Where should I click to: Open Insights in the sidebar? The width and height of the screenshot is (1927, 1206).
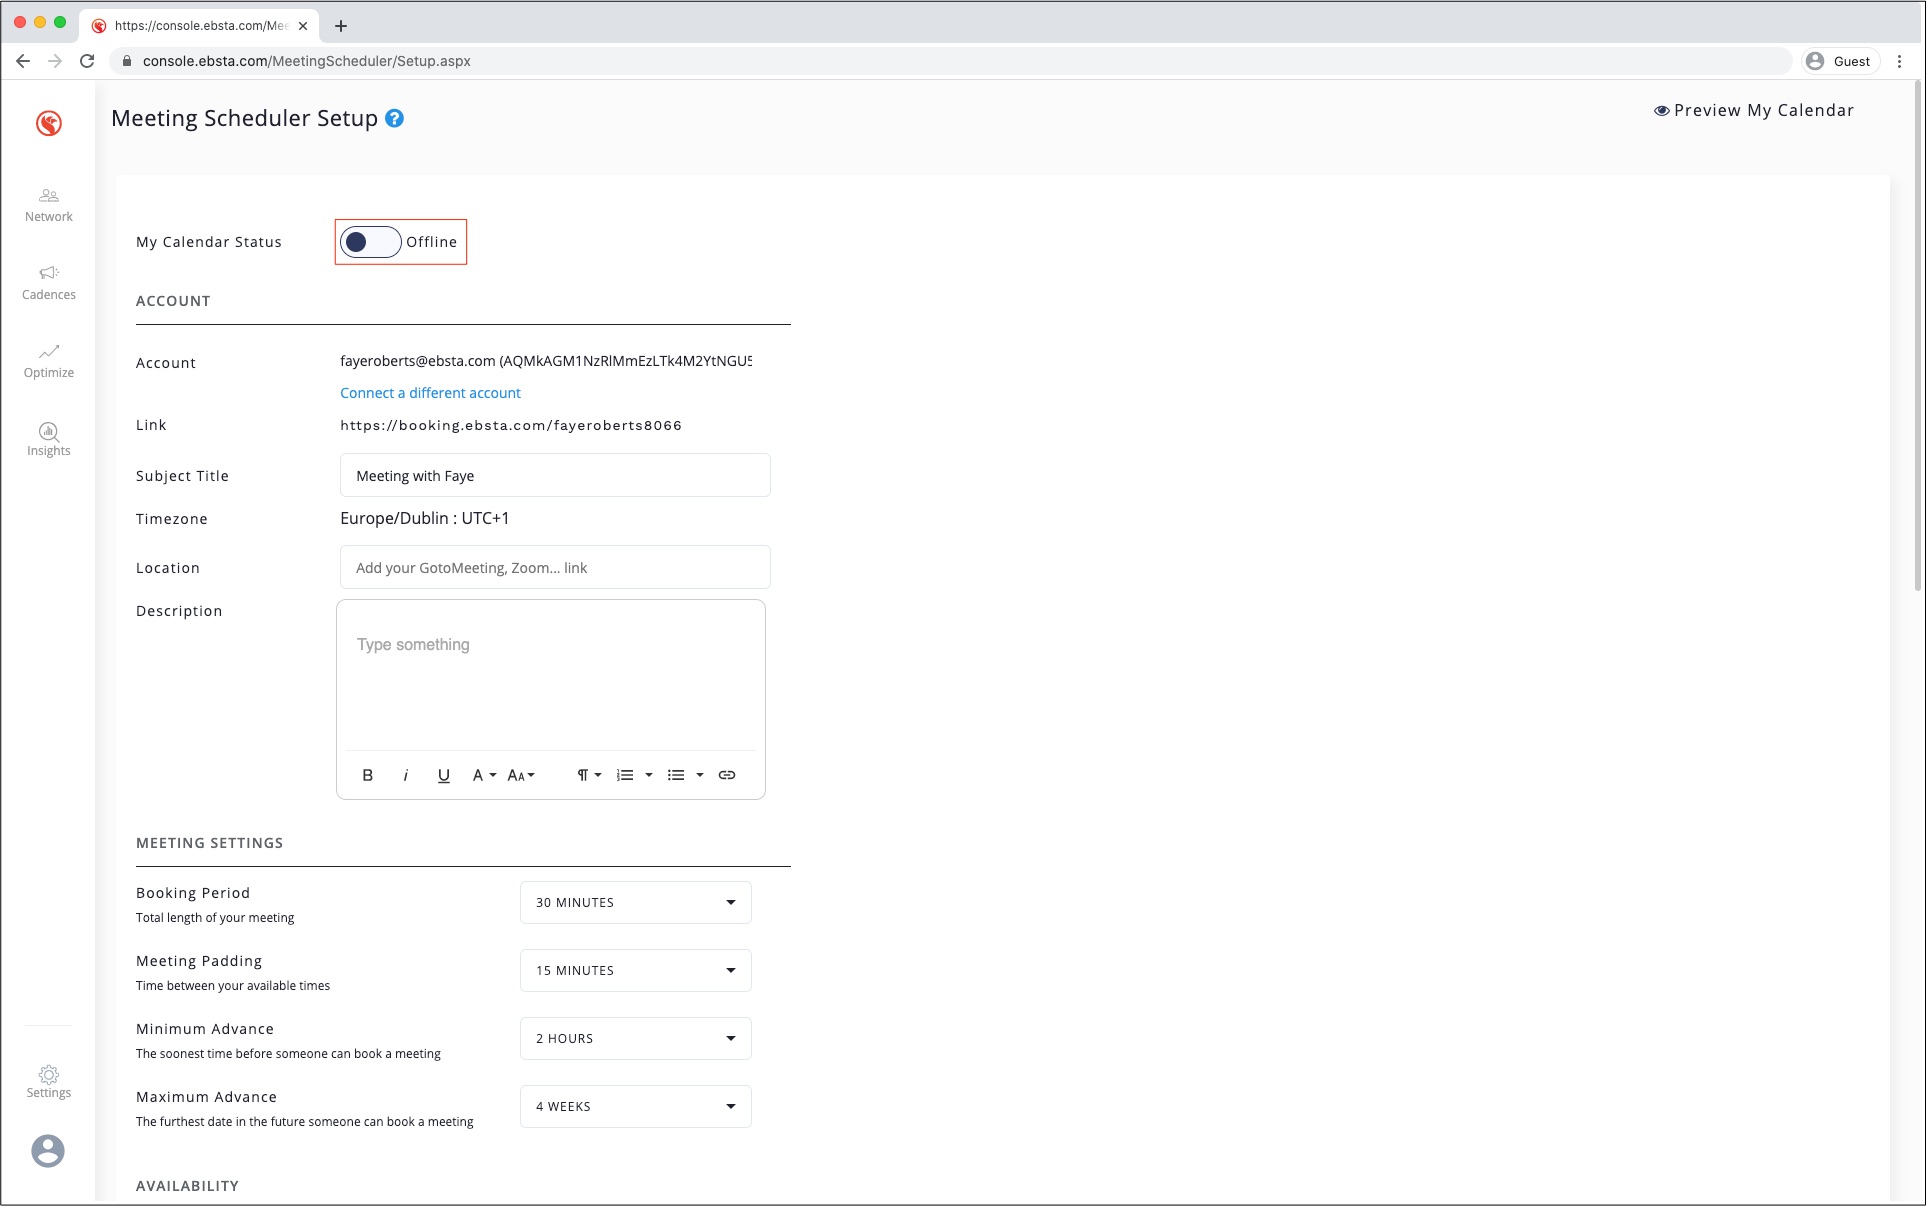point(48,439)
